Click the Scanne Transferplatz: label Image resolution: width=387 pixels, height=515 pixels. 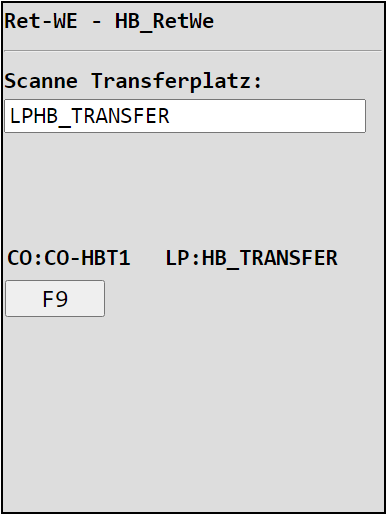[133, 81]
